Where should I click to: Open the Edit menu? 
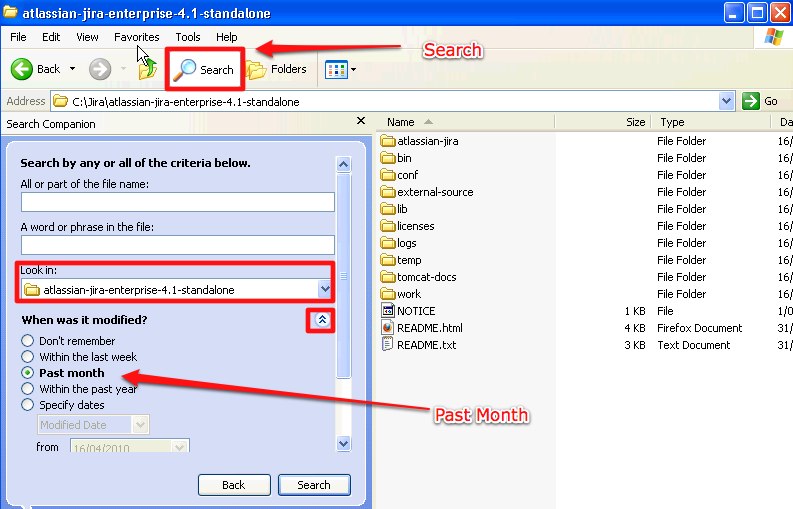pos(51,37)
